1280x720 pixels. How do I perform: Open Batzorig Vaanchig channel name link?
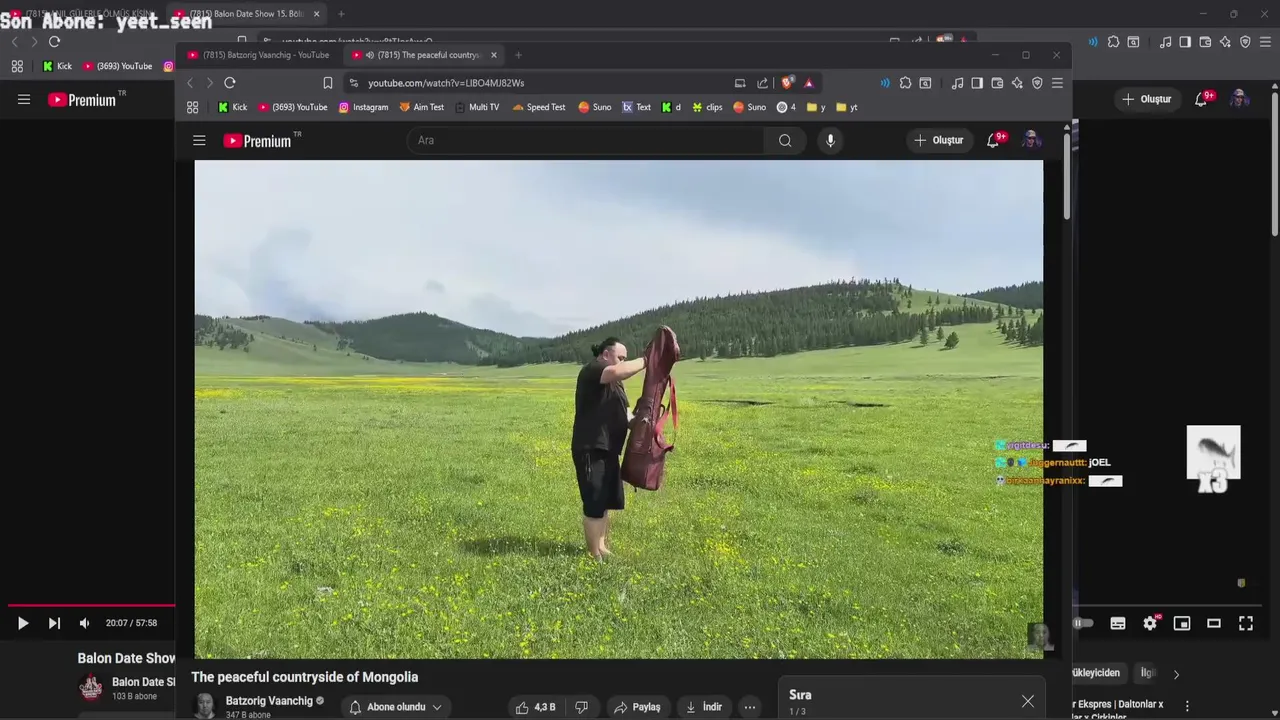(x=269, y=701)
